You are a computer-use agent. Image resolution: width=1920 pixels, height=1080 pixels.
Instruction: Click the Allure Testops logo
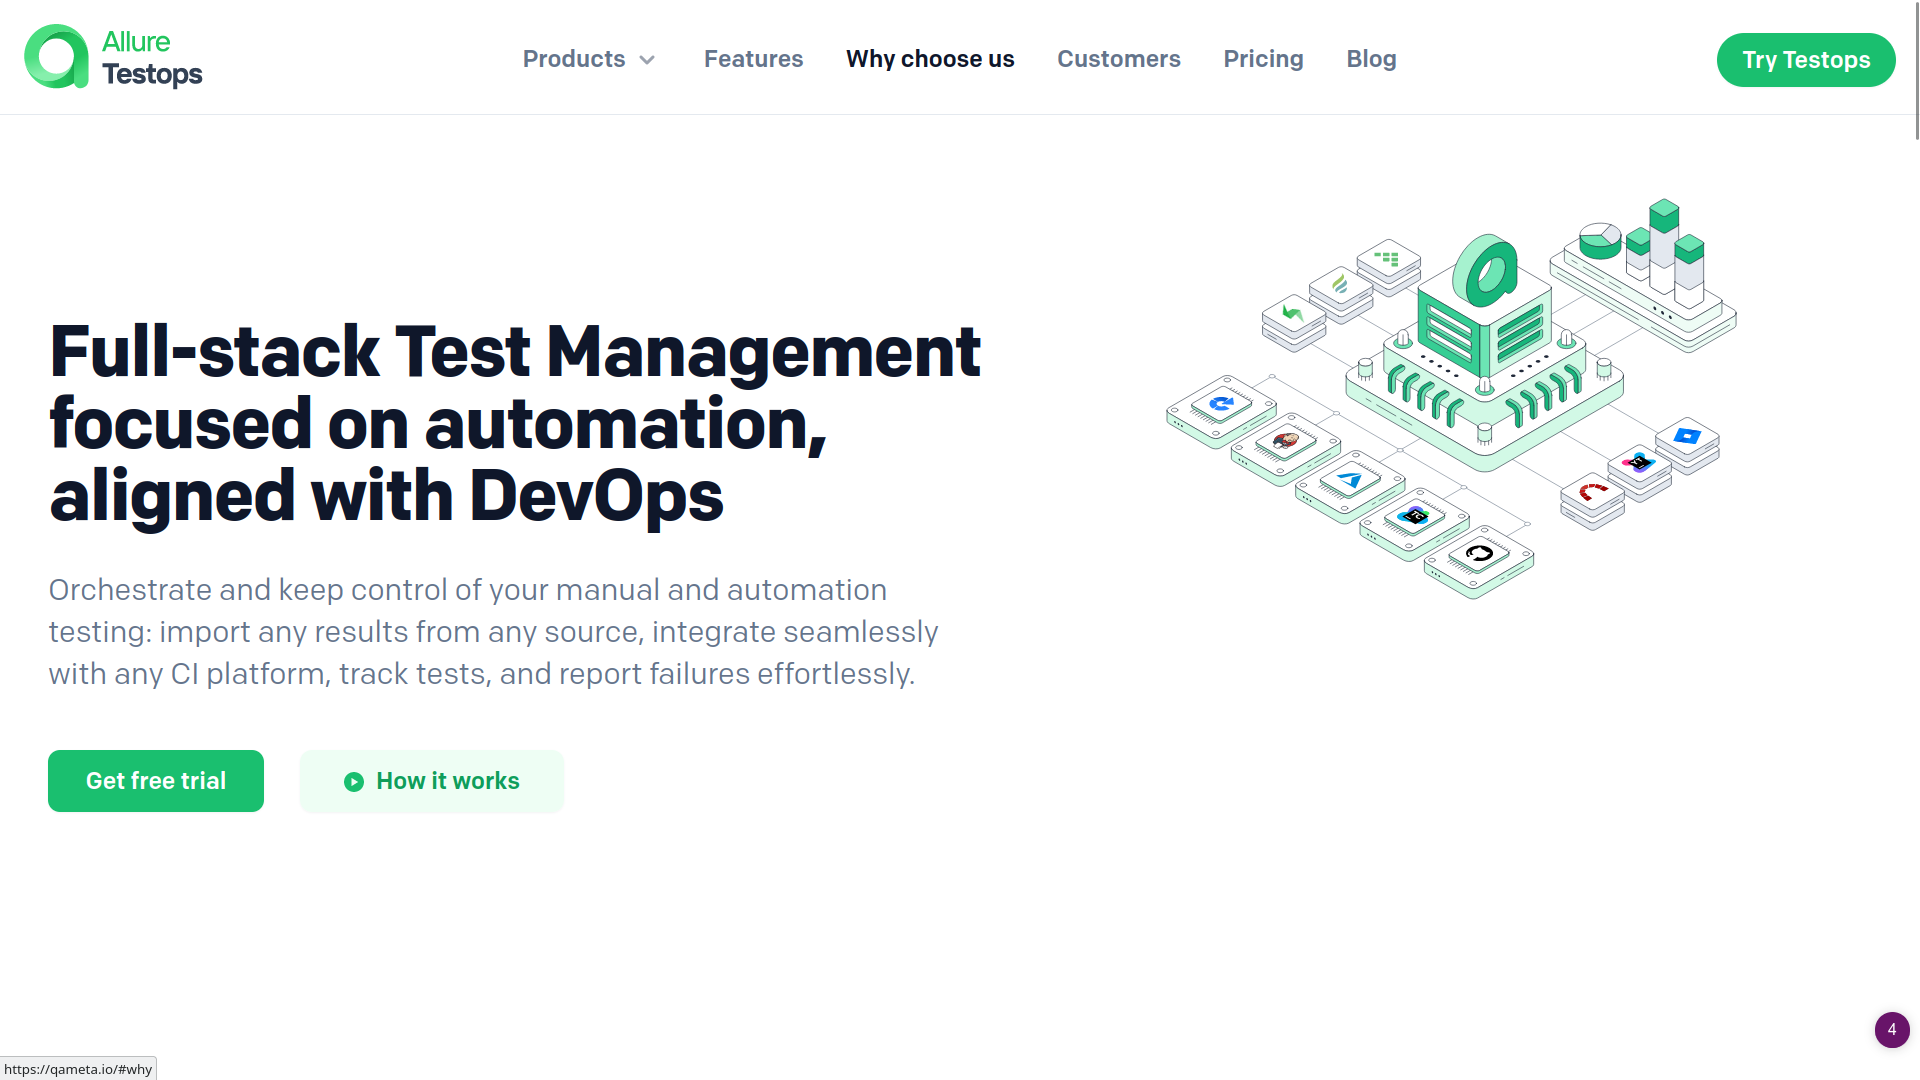coord(113,57)
